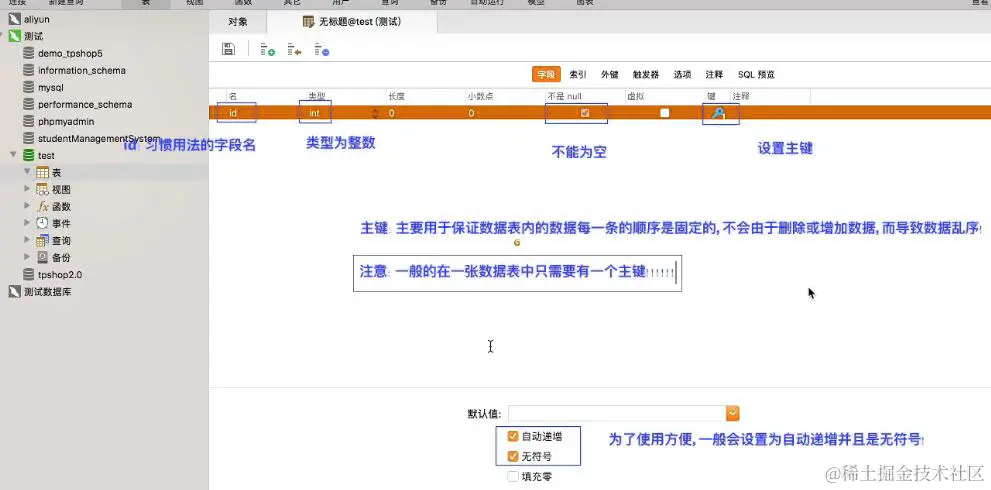Click the Insert field toolbar icon

tap(294, 49)
